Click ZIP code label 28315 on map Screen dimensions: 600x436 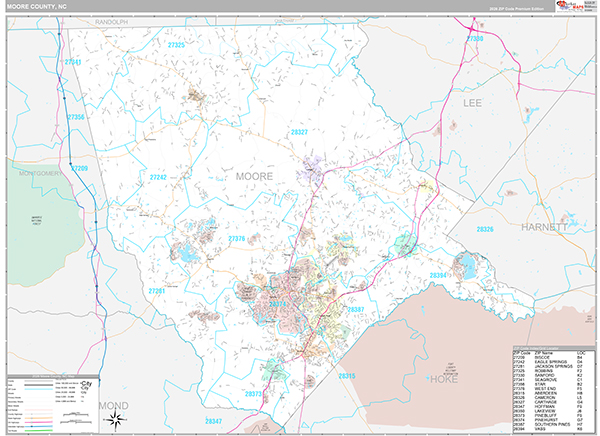click(347, 375)
